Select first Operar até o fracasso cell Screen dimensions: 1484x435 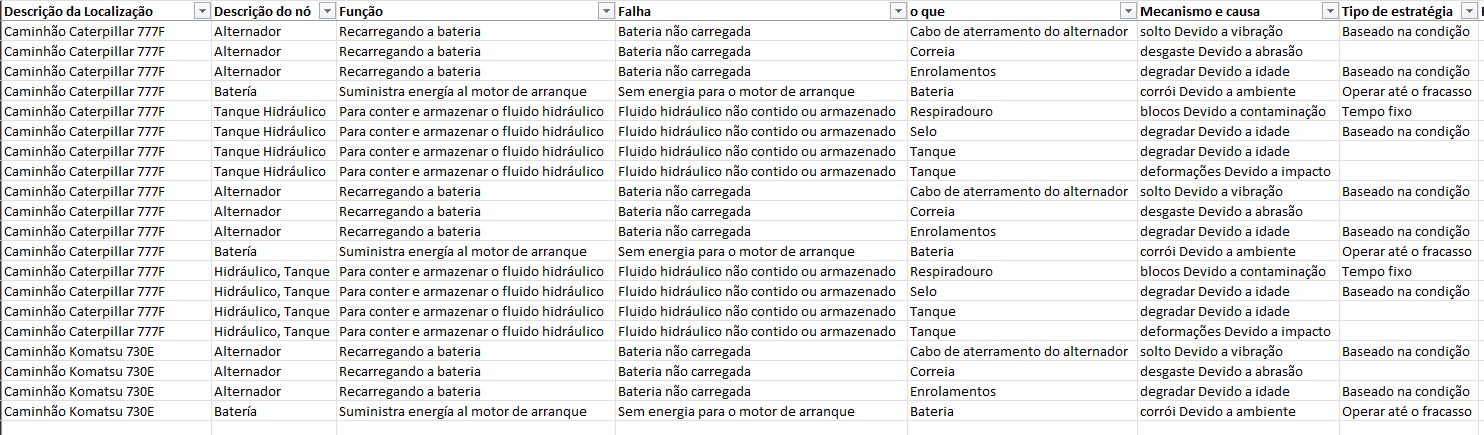(x=1410, y=91)
